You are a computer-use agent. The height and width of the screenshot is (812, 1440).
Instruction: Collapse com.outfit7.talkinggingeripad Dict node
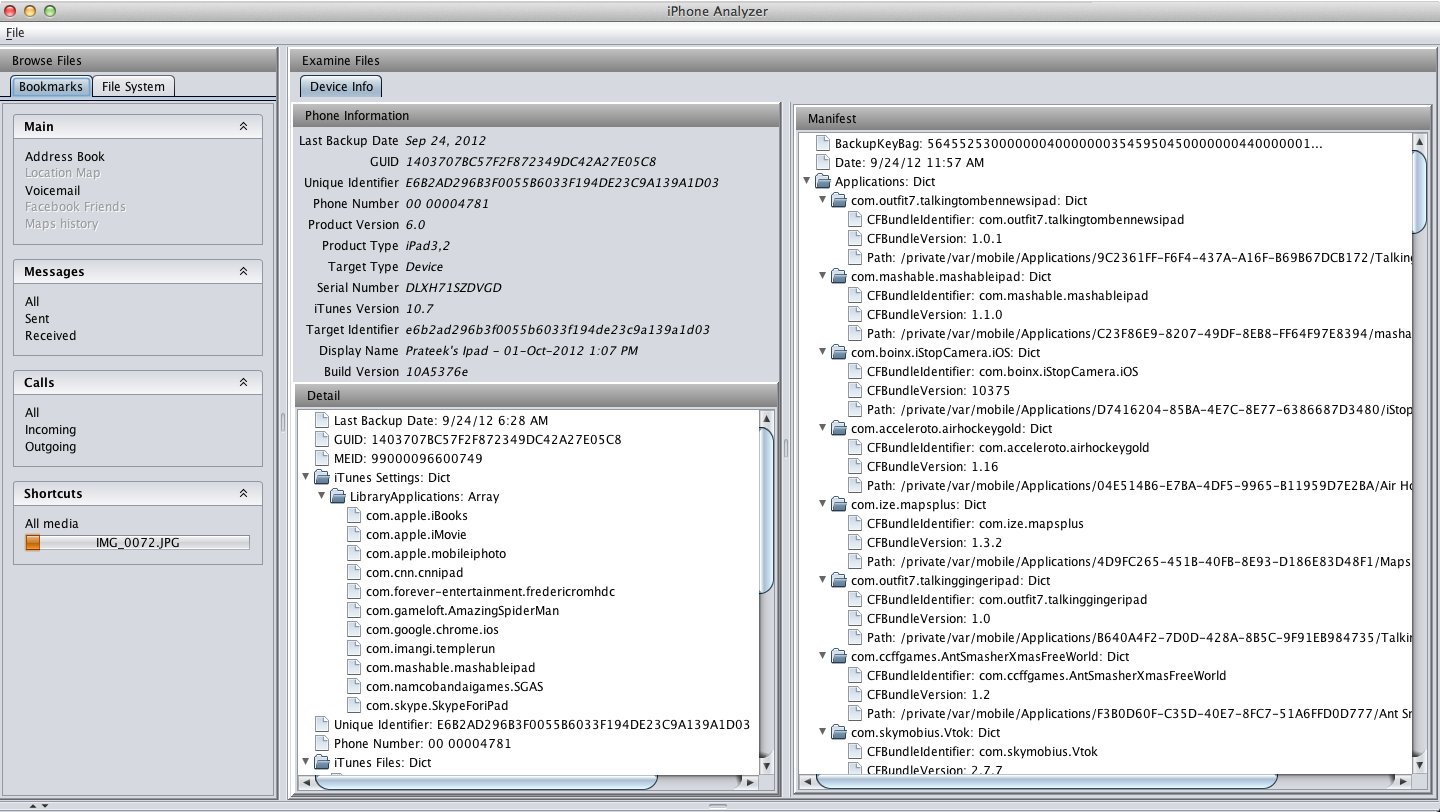(x=822, y=581)
